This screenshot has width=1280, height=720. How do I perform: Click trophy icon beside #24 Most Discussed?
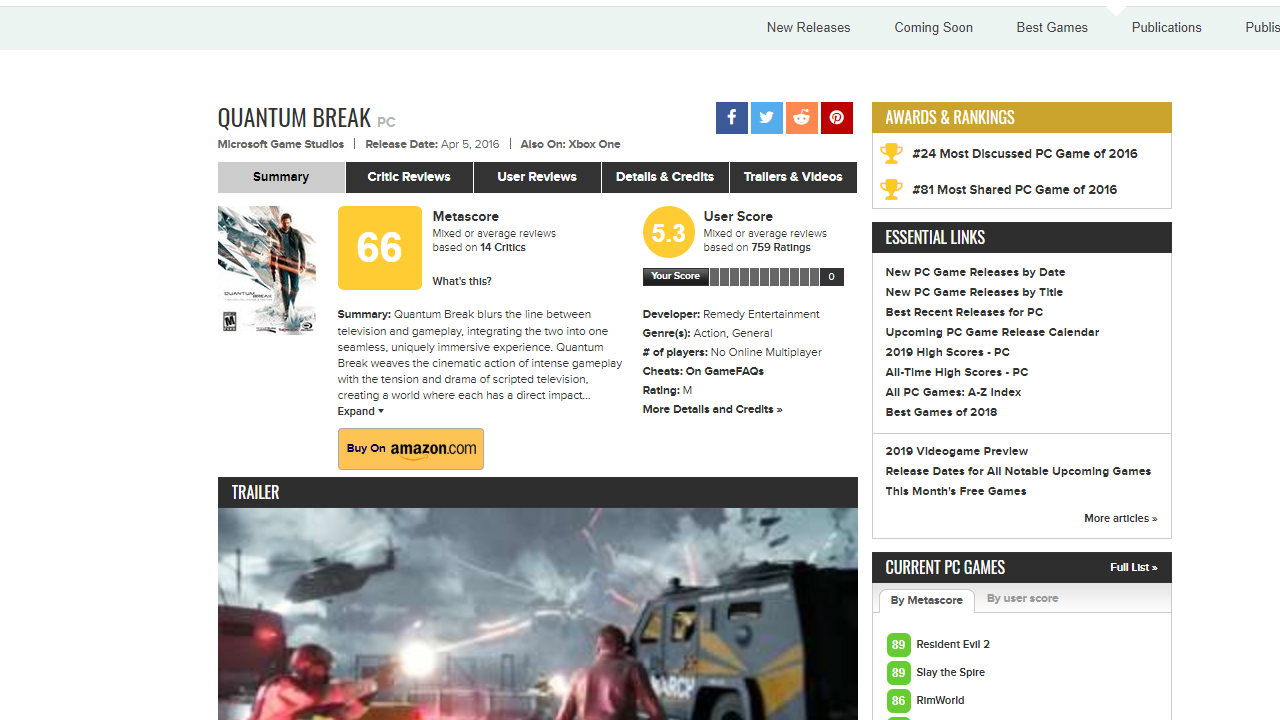(891, 153)
